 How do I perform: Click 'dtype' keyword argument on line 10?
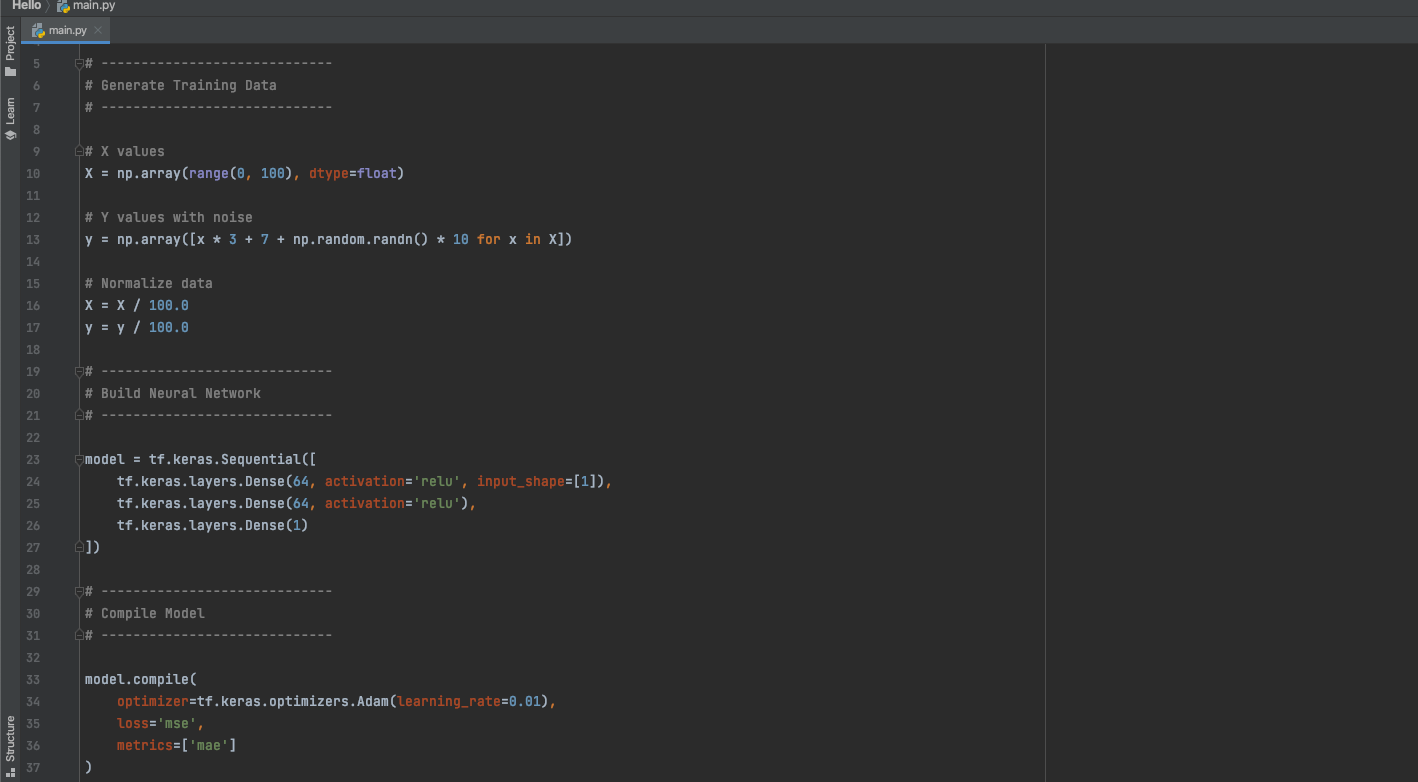(329, 173)
